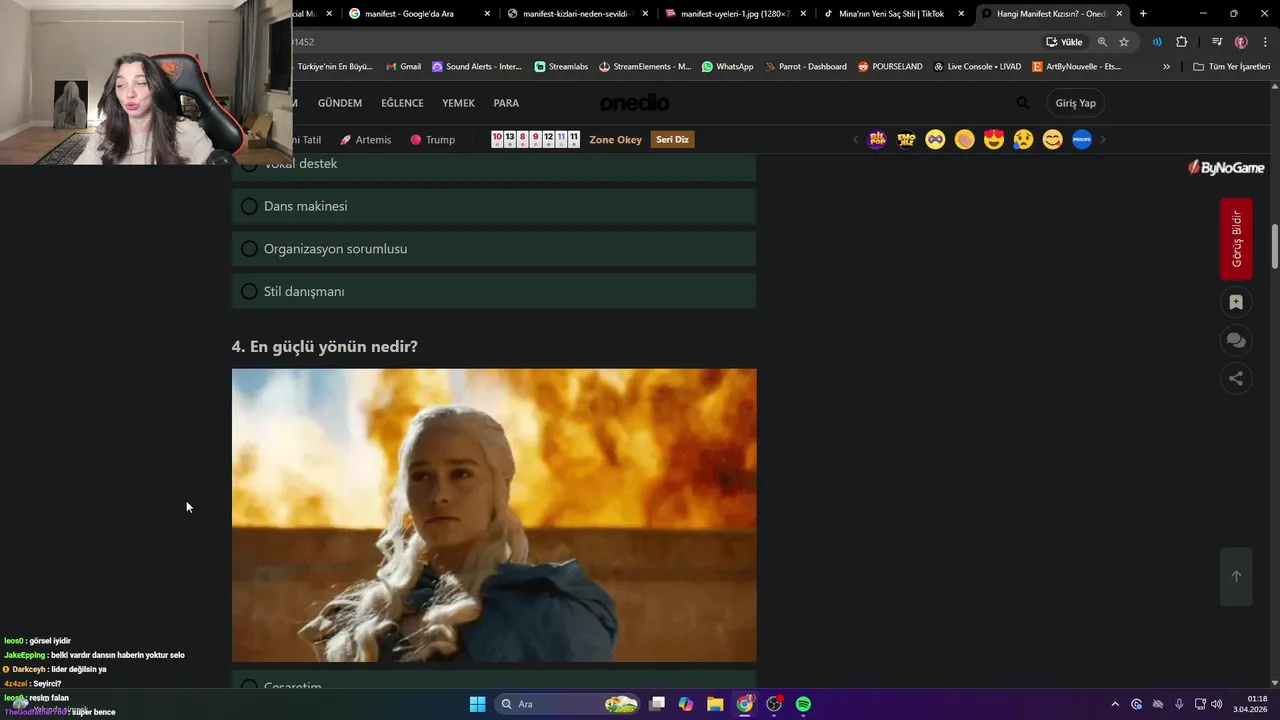This screenshot has width=1280, height=720.
Task: Click the taskbar microphone icon
Action: tap(1179, 704)
